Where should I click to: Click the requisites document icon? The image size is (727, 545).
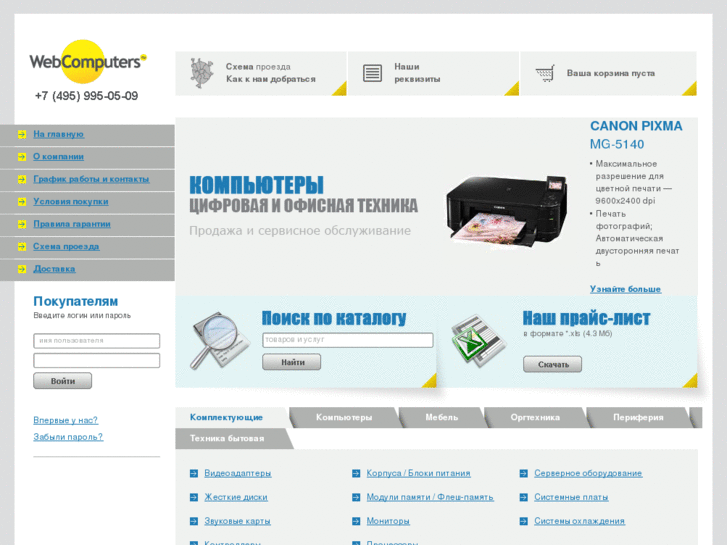tap(372, 73)
